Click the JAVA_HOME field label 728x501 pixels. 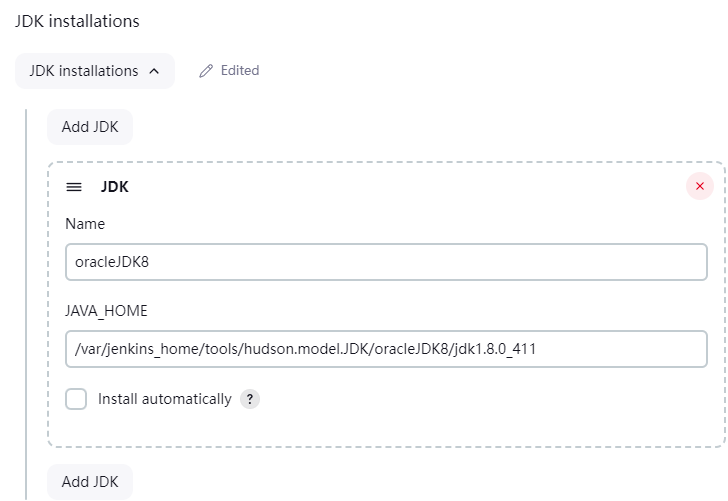tap(106, 311)
